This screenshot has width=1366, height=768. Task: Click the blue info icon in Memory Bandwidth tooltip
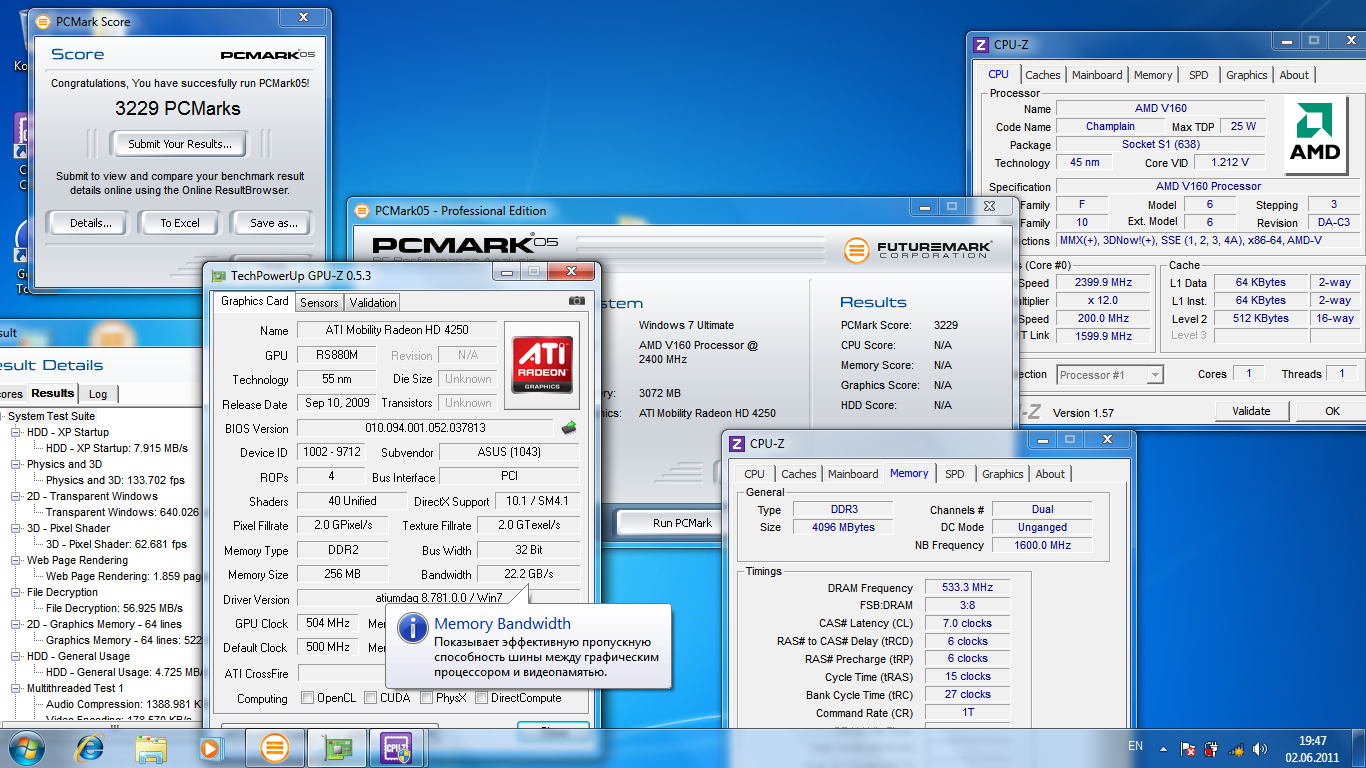[413, 628]
